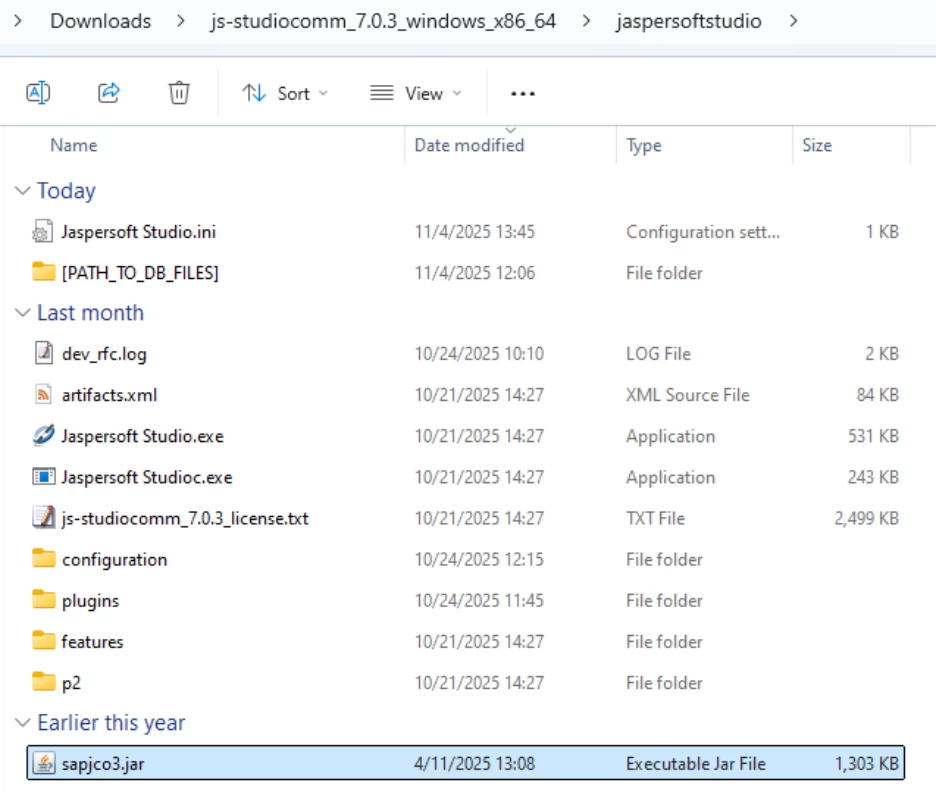Click the Configuration sett... type cell
936x792 pixels.
pos(703,232)
